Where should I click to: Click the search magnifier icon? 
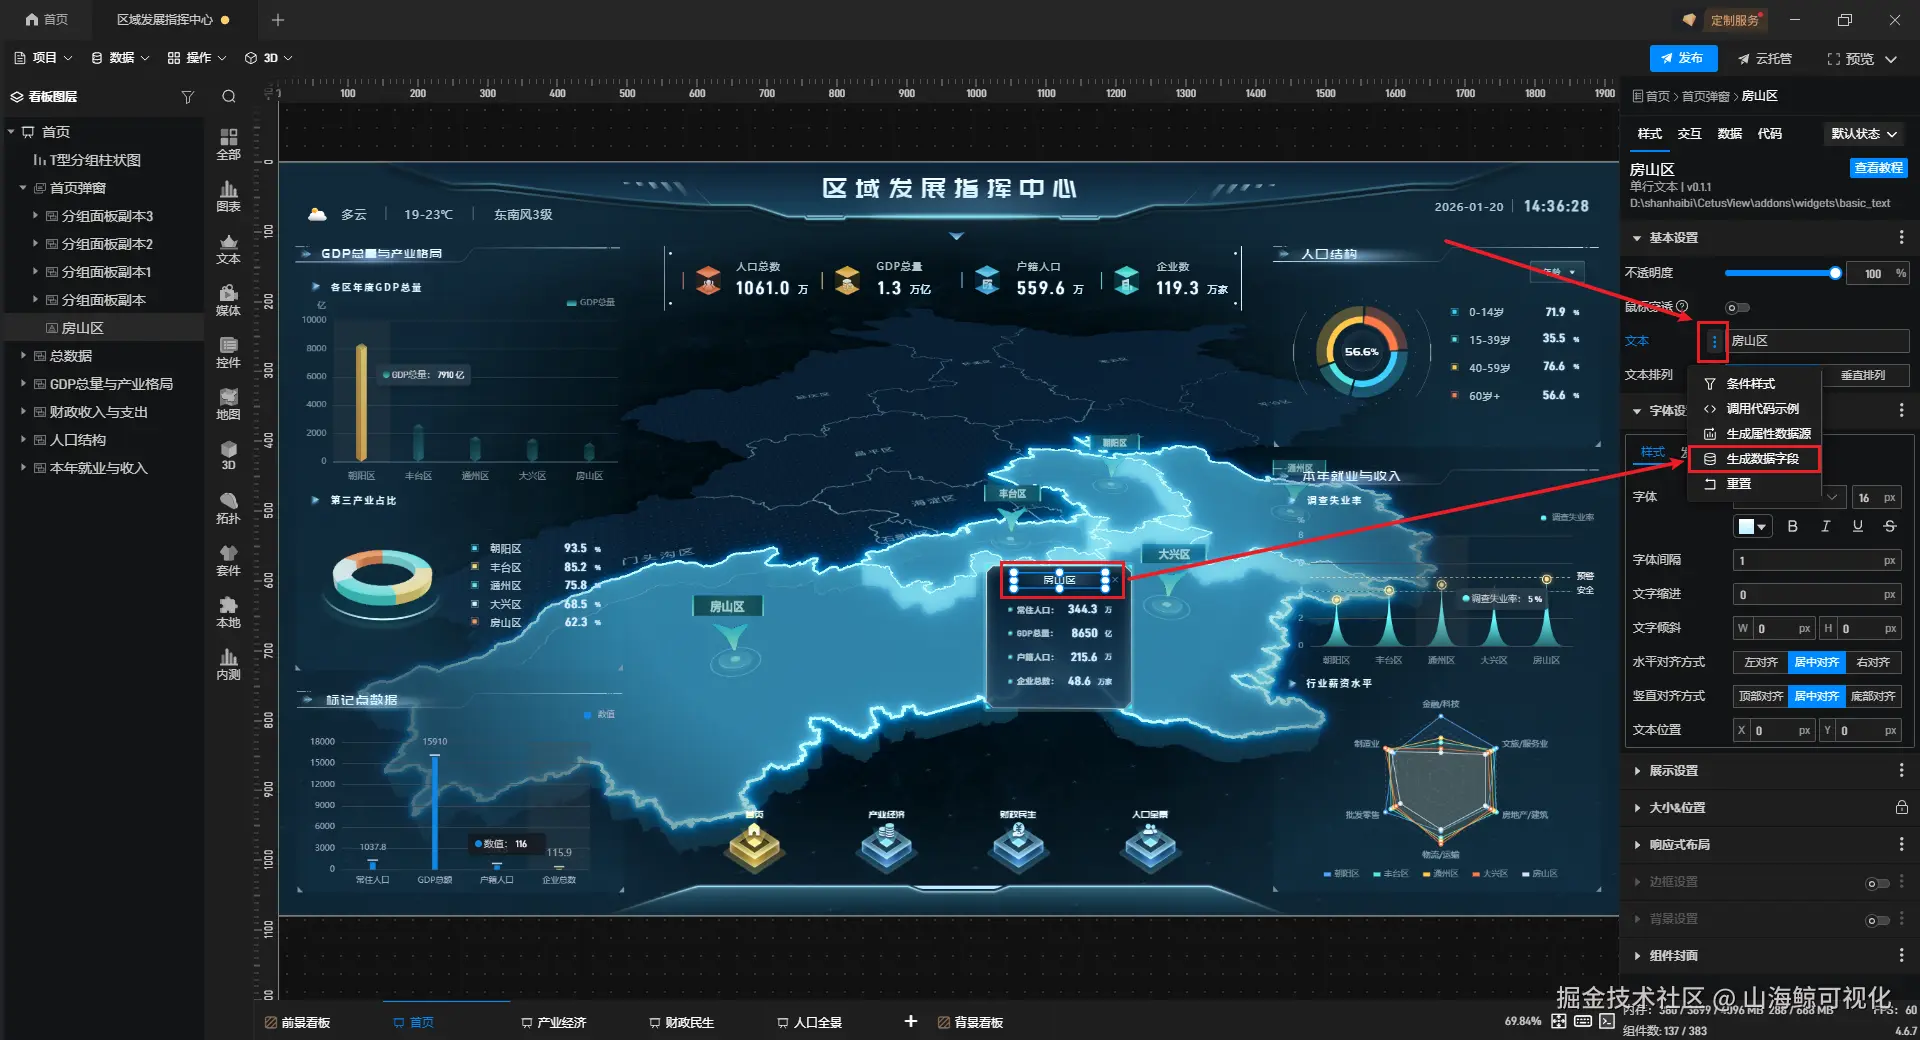(x=229, y=97)
